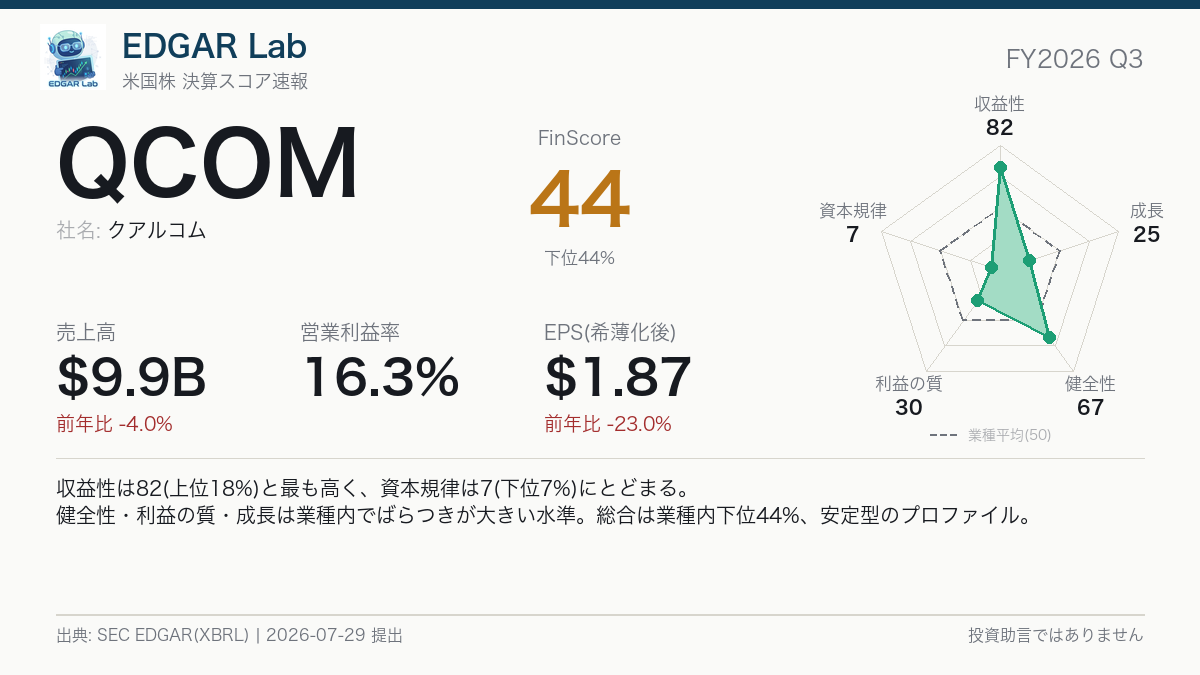Click the 健全性 67 axis label

(1090, 396)
